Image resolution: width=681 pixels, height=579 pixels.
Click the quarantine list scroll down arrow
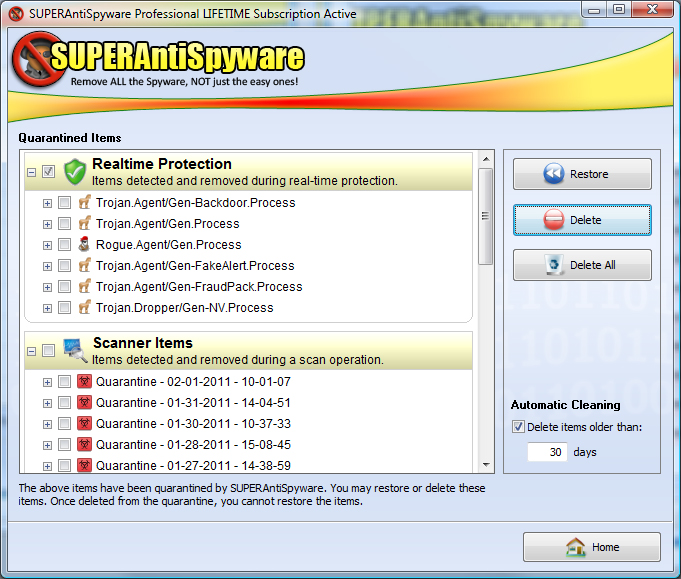486,465
